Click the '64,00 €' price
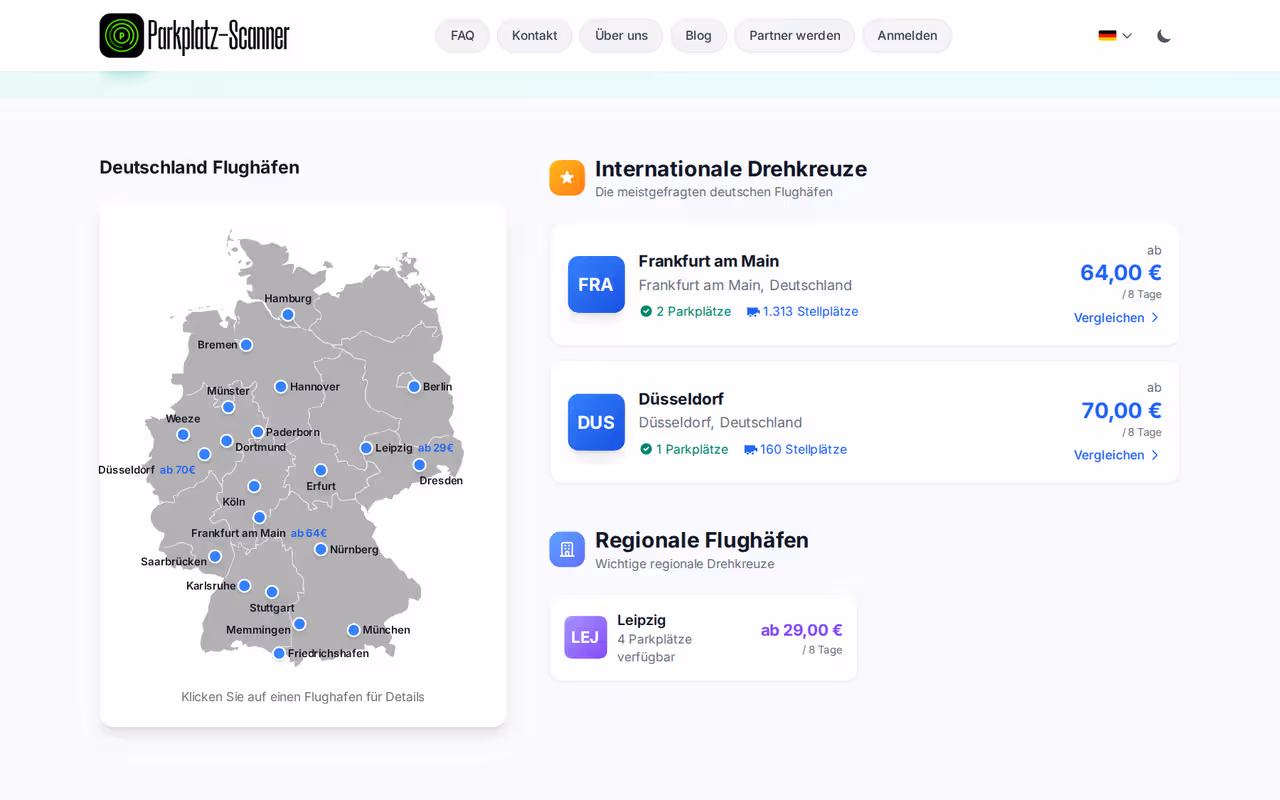1280x800 pixels. [1121, 272]
